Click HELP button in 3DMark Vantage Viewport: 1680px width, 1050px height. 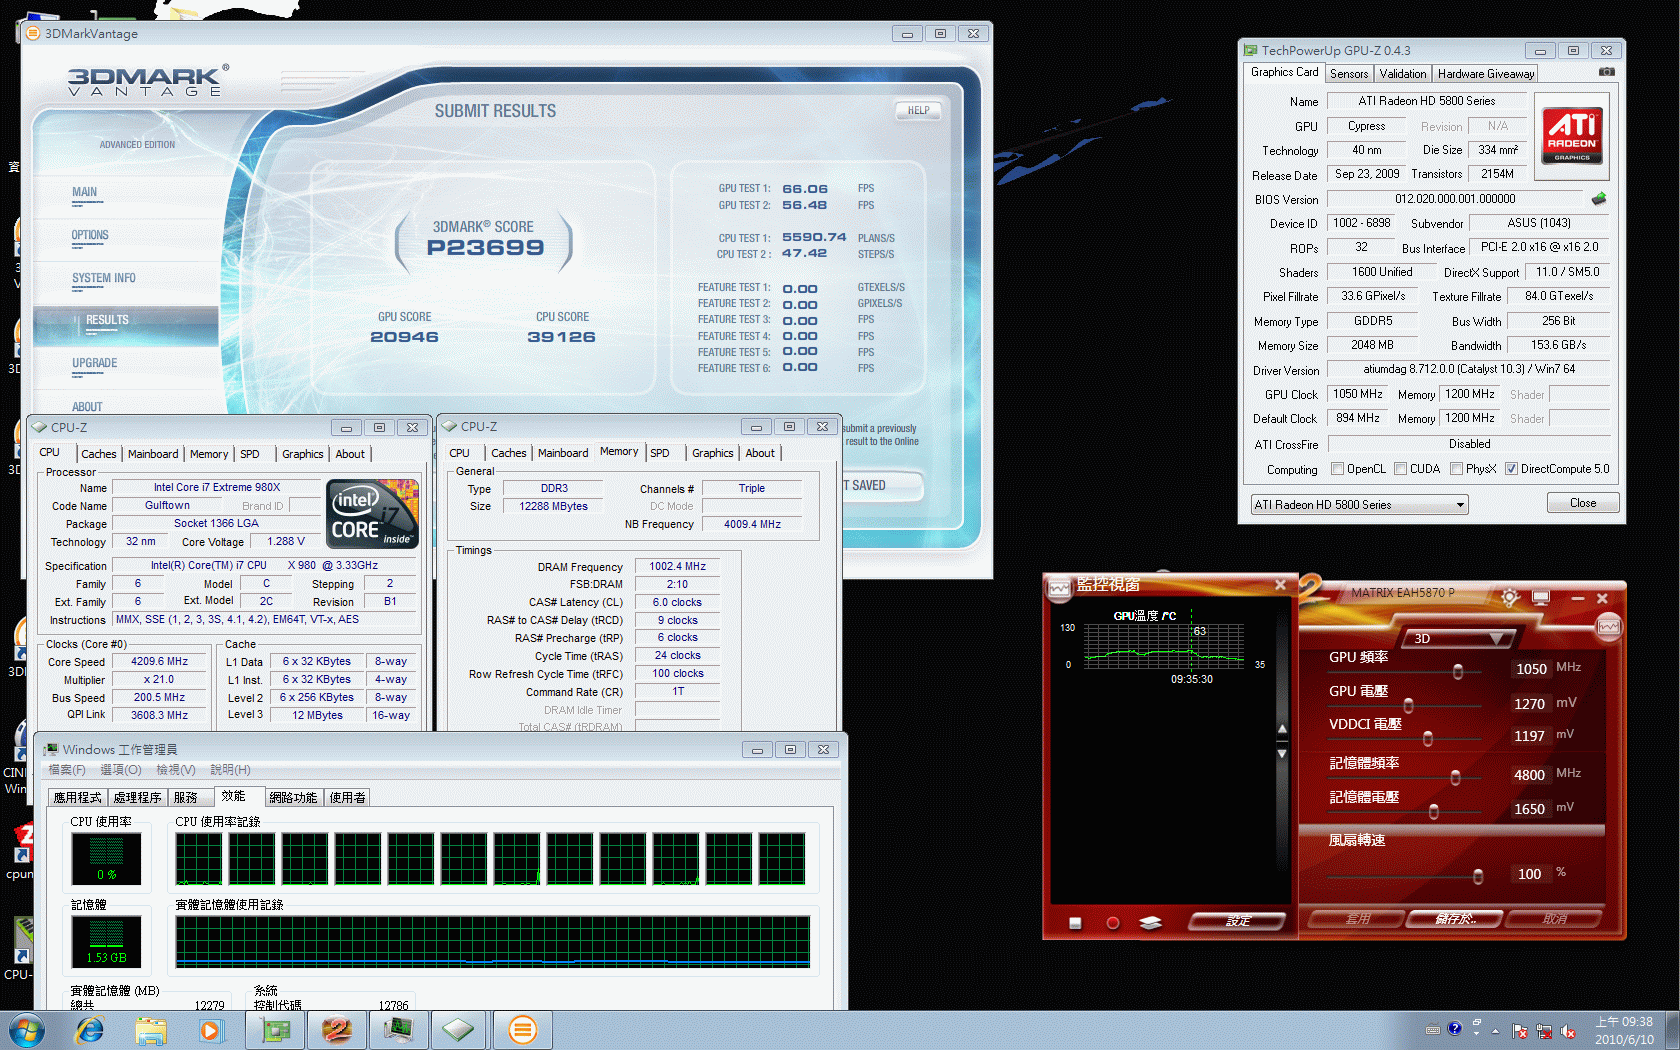point(918,111)
